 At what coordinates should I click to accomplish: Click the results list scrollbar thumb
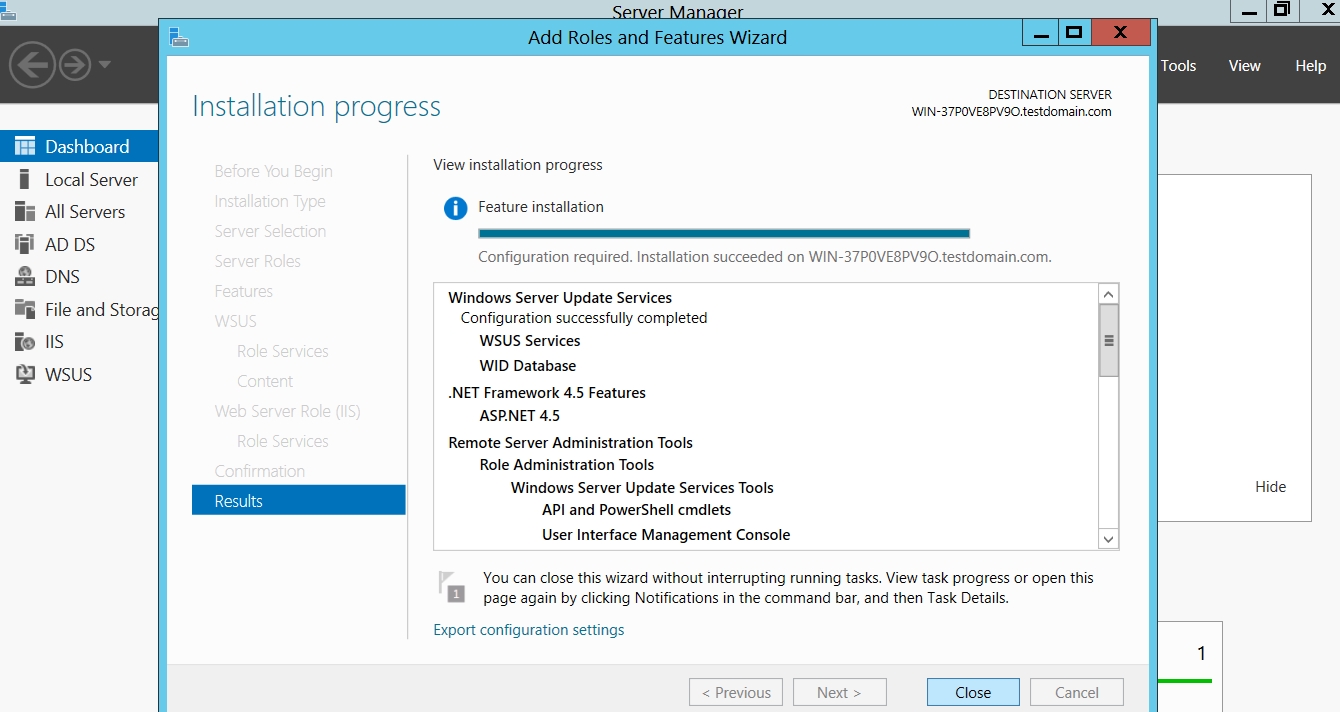tap(1108, 340)
